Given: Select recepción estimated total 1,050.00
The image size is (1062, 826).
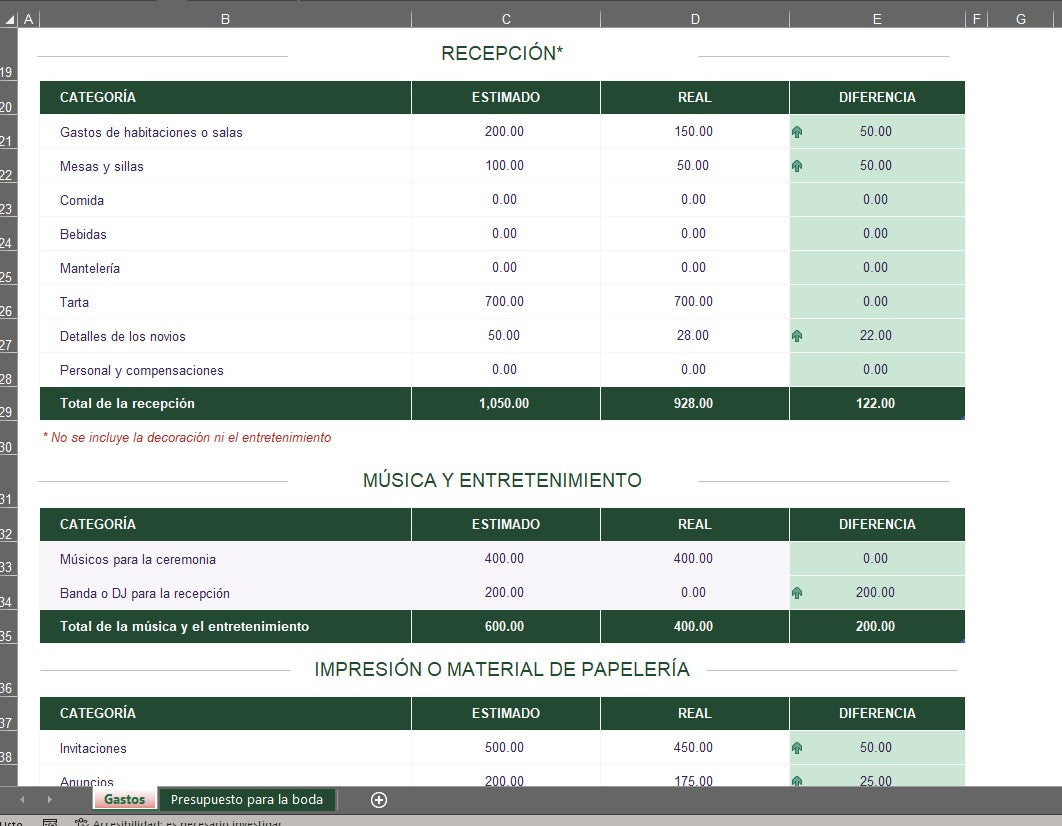Looking at the screenshot, I should click(x=506, y=404).
